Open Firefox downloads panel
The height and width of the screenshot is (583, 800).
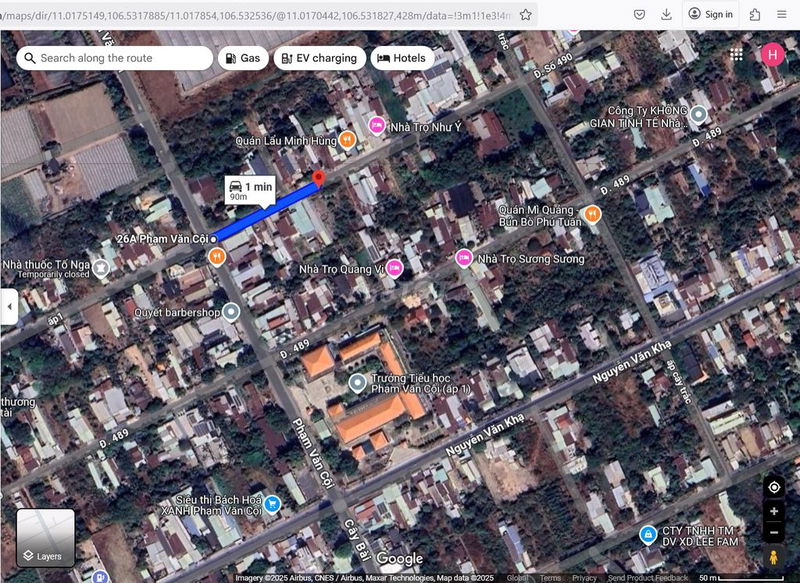point(666,14)
